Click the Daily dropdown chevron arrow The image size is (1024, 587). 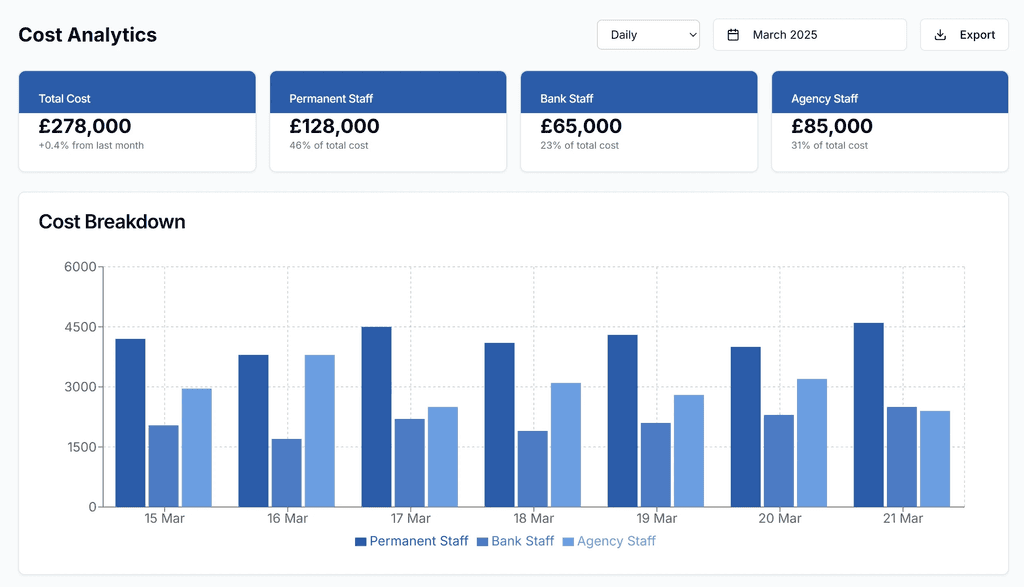tap(692, 35)
